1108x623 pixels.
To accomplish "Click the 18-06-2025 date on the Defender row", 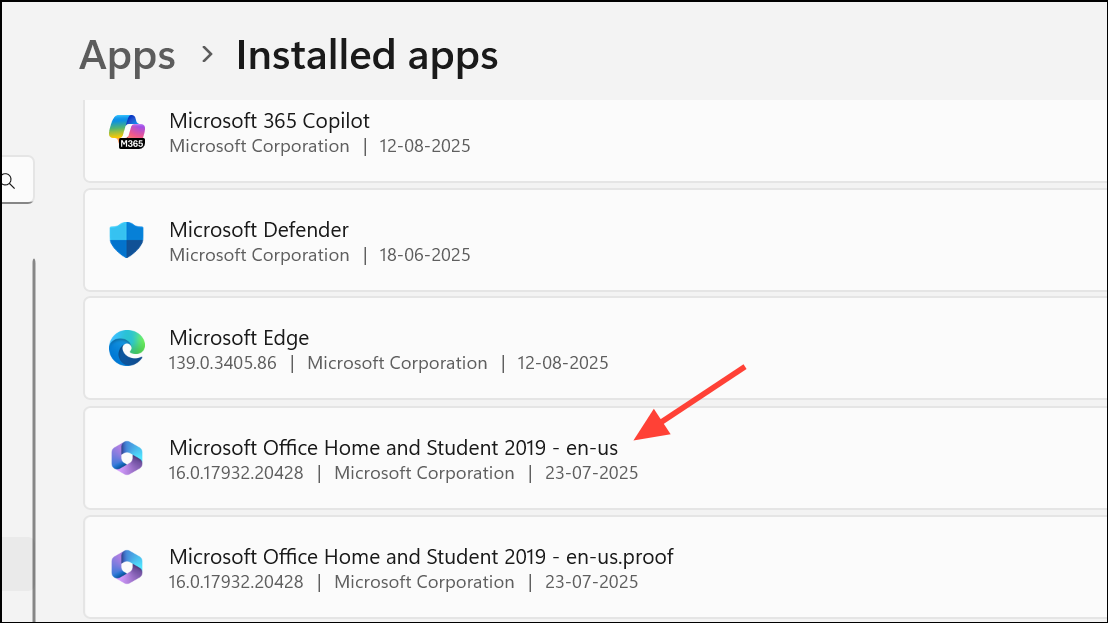I will tap(425, 255).
